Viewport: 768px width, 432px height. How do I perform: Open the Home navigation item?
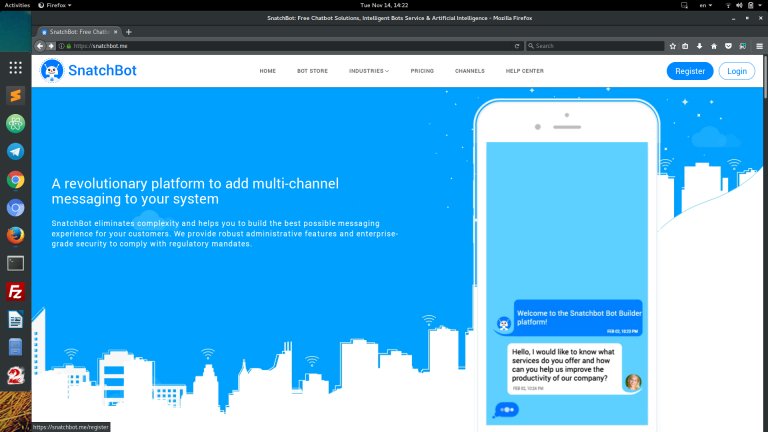pos(267,71)
